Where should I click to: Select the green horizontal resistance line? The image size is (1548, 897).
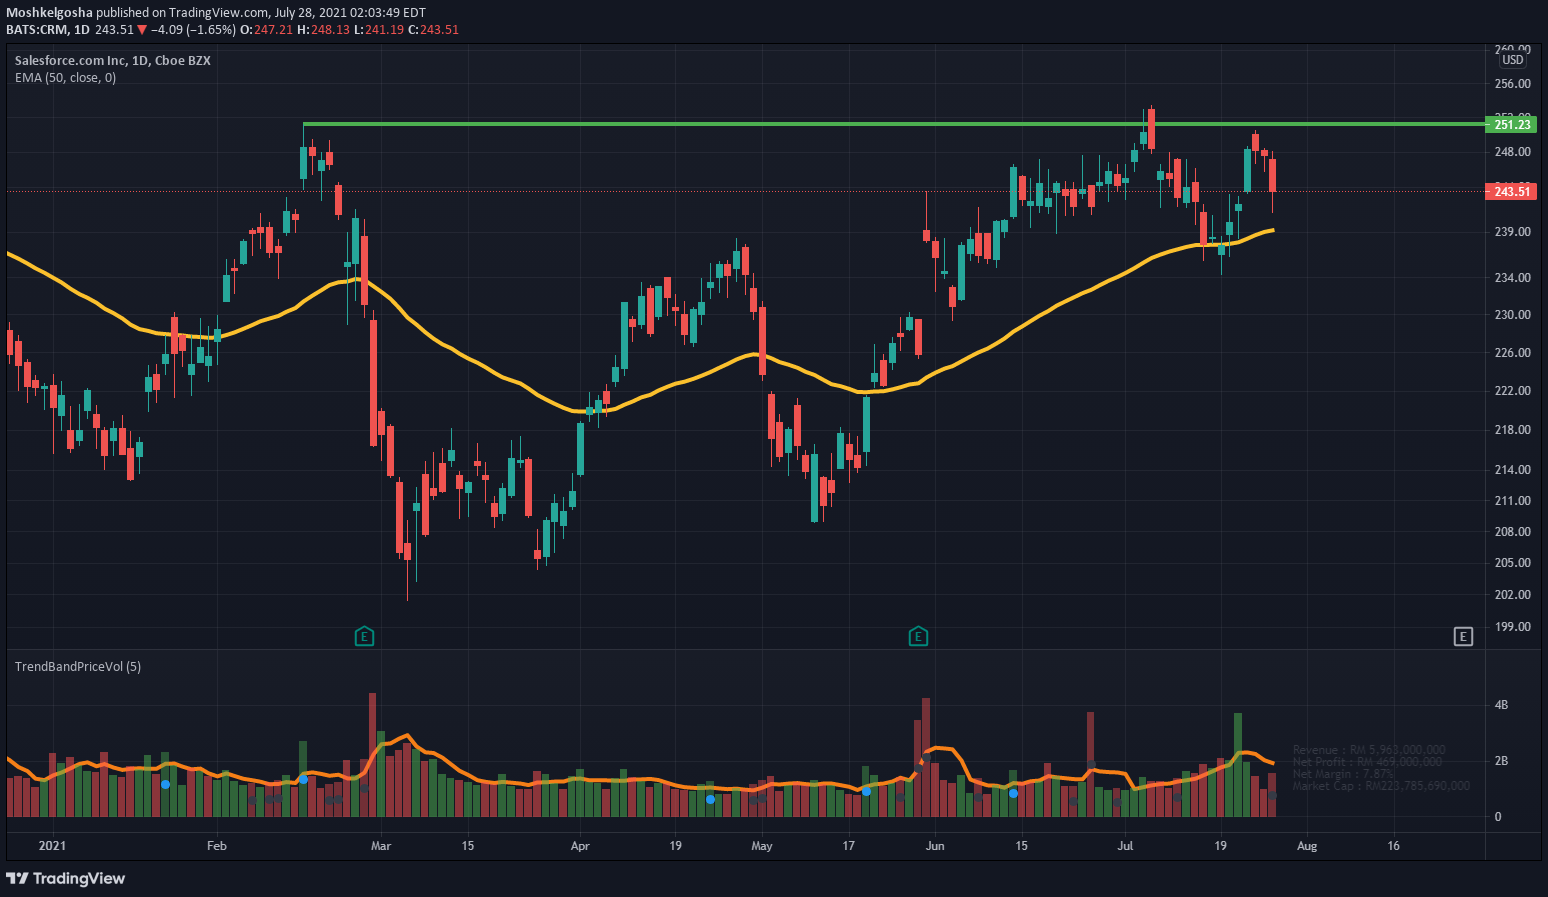click(x=893, y=124)
